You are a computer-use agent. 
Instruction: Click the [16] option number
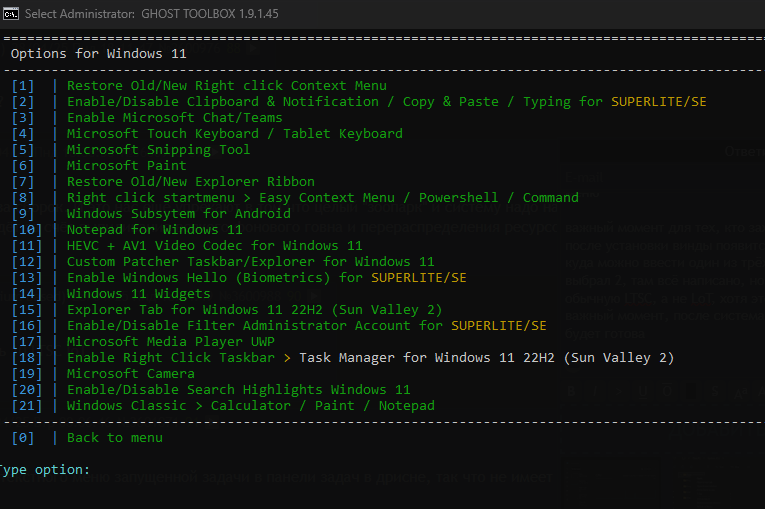[x=27, y=326]
